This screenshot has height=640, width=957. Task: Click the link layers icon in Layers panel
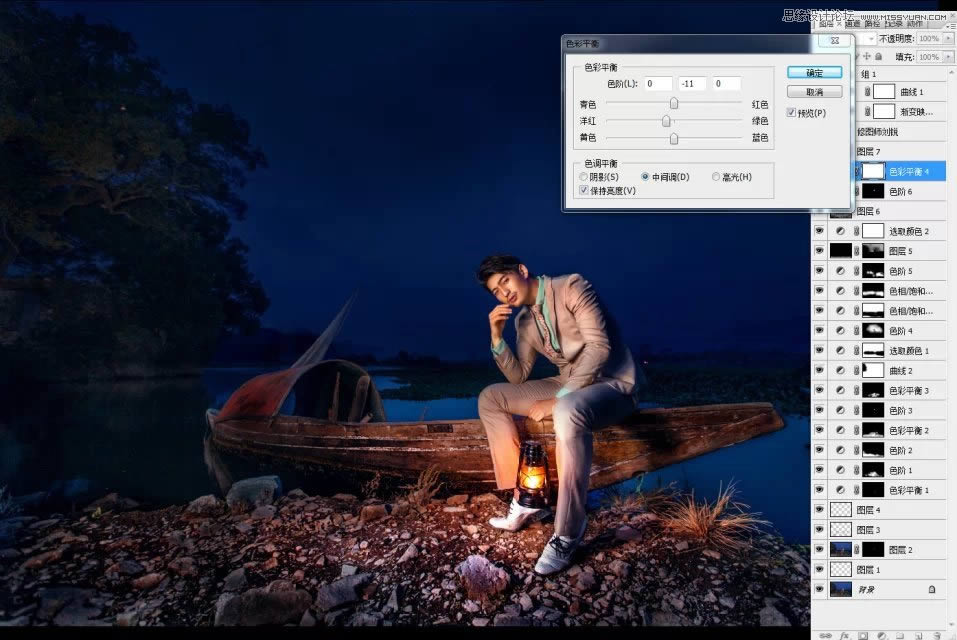tap(824, 635)
